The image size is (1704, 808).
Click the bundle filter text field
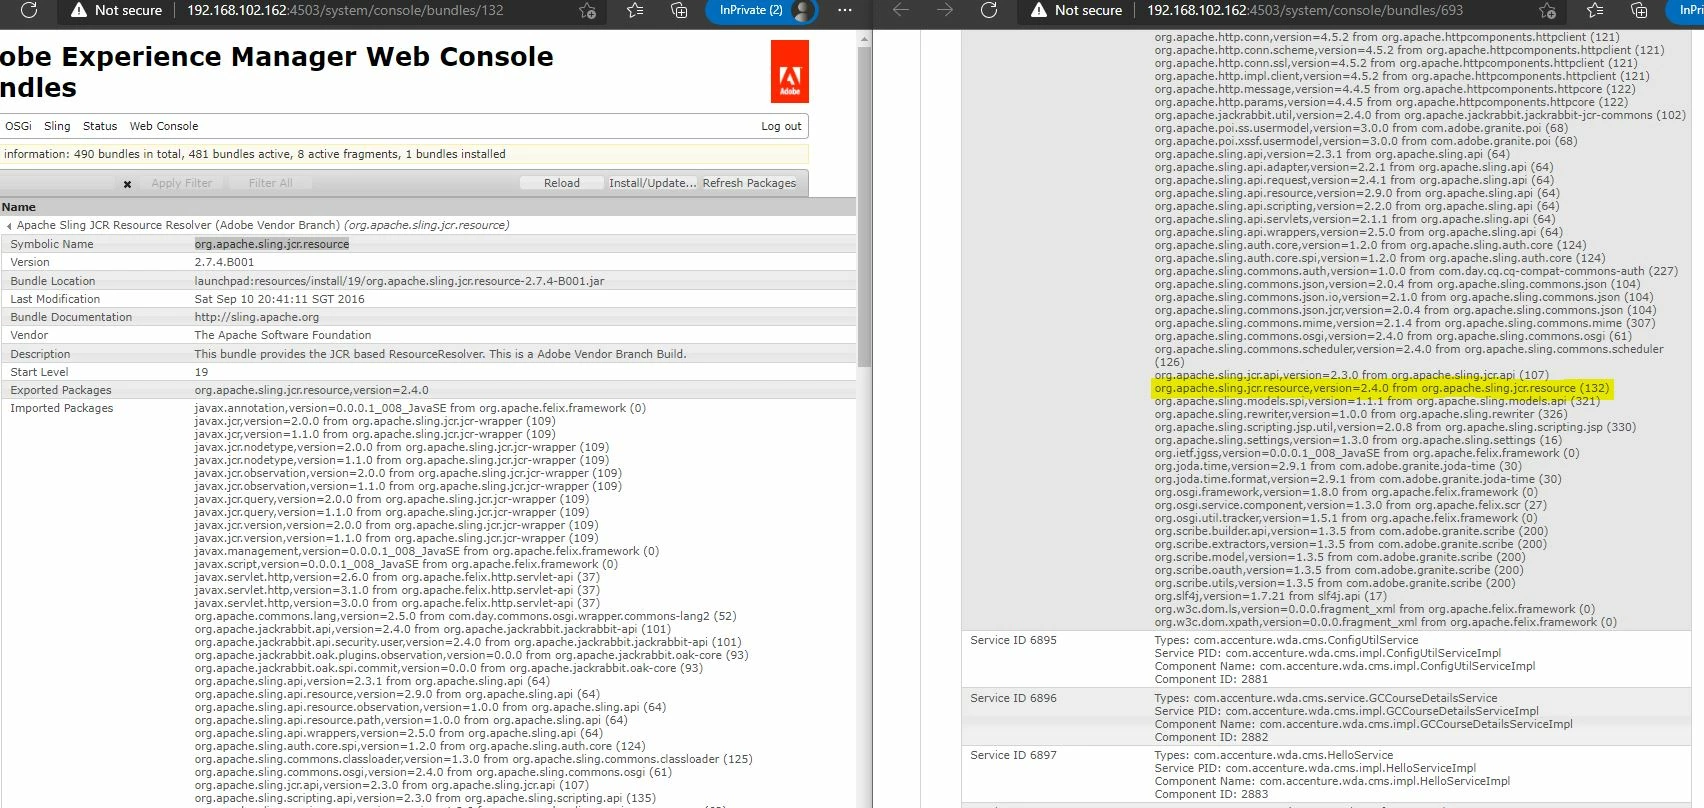pyautogui.click(x=58, y=184)
